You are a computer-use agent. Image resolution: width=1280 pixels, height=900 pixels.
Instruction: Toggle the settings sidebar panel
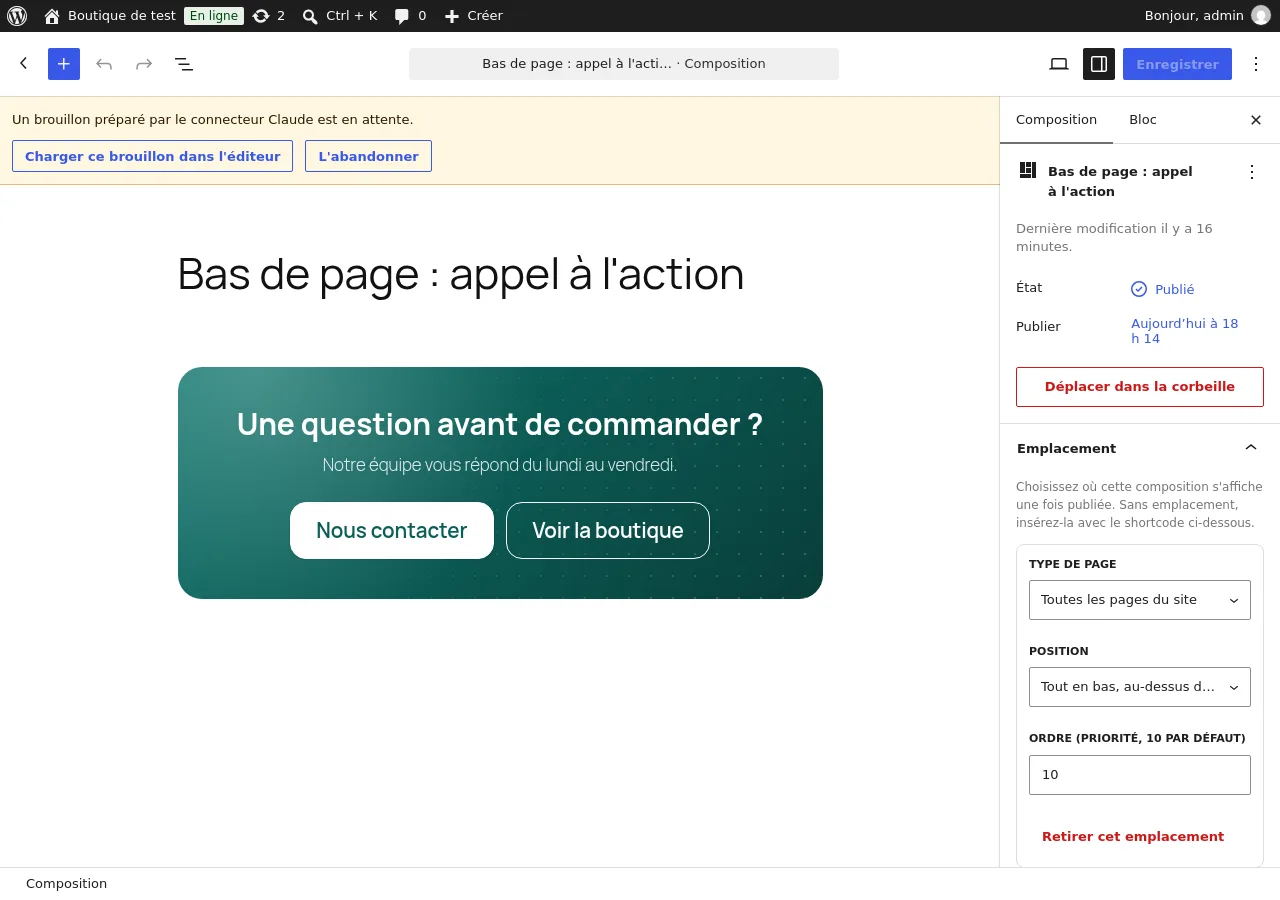tap(1099, 64)
